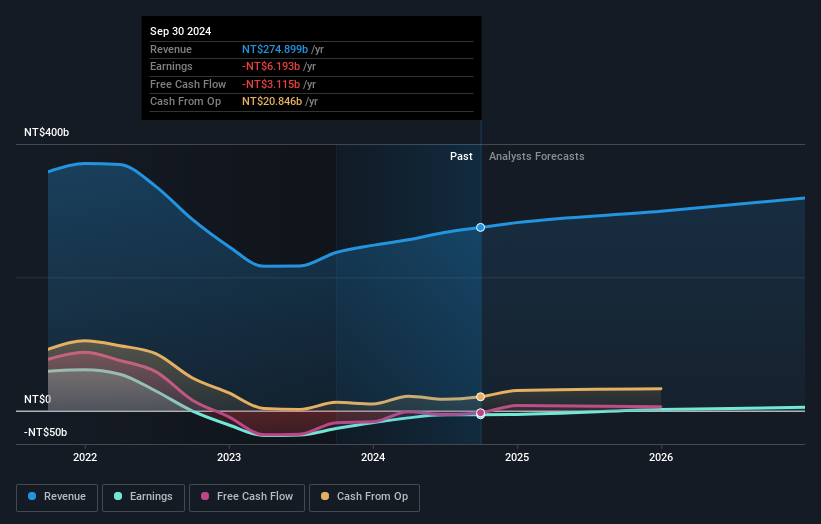This screenshot has width=821, height=524.
Task: Click the 2025 x-axis label
Action: [x=517, y=457]
